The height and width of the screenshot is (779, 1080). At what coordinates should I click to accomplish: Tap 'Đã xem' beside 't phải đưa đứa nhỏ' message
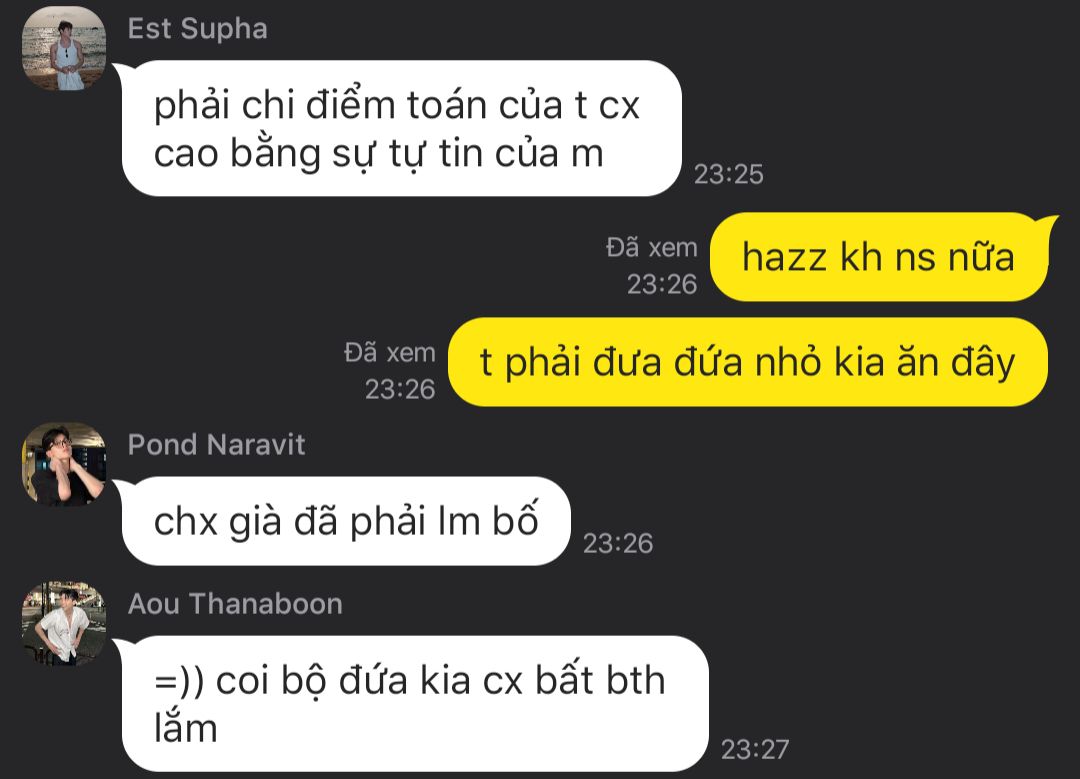click(390, 353)
